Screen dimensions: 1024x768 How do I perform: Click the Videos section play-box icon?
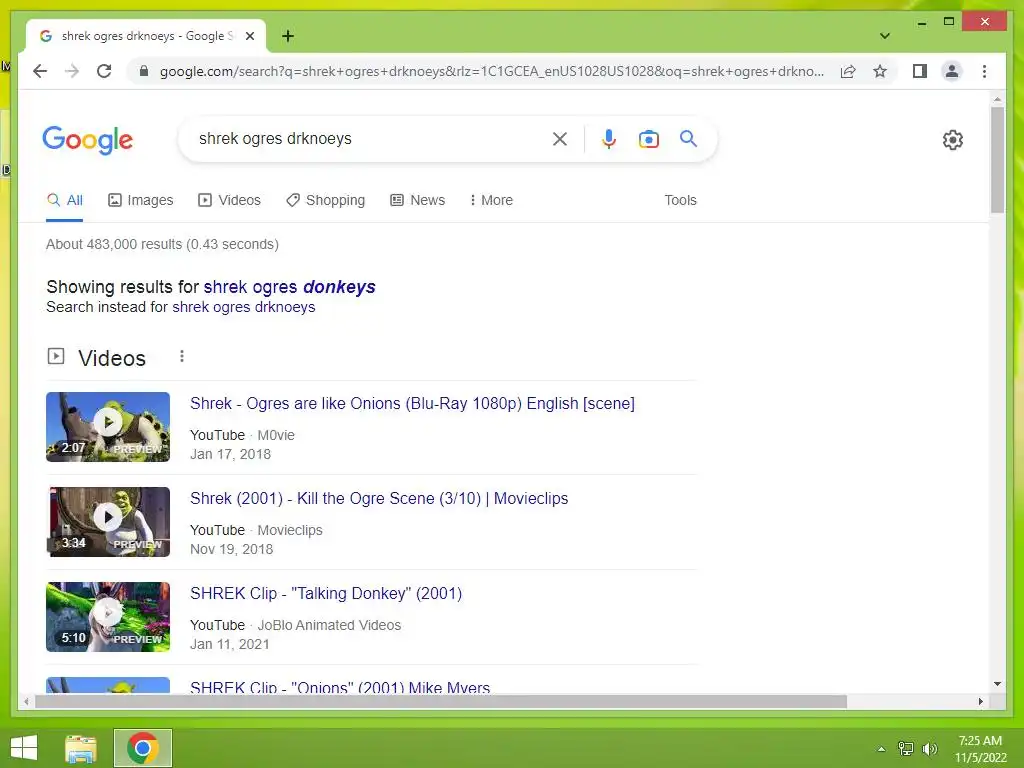(x=56, y=357)
